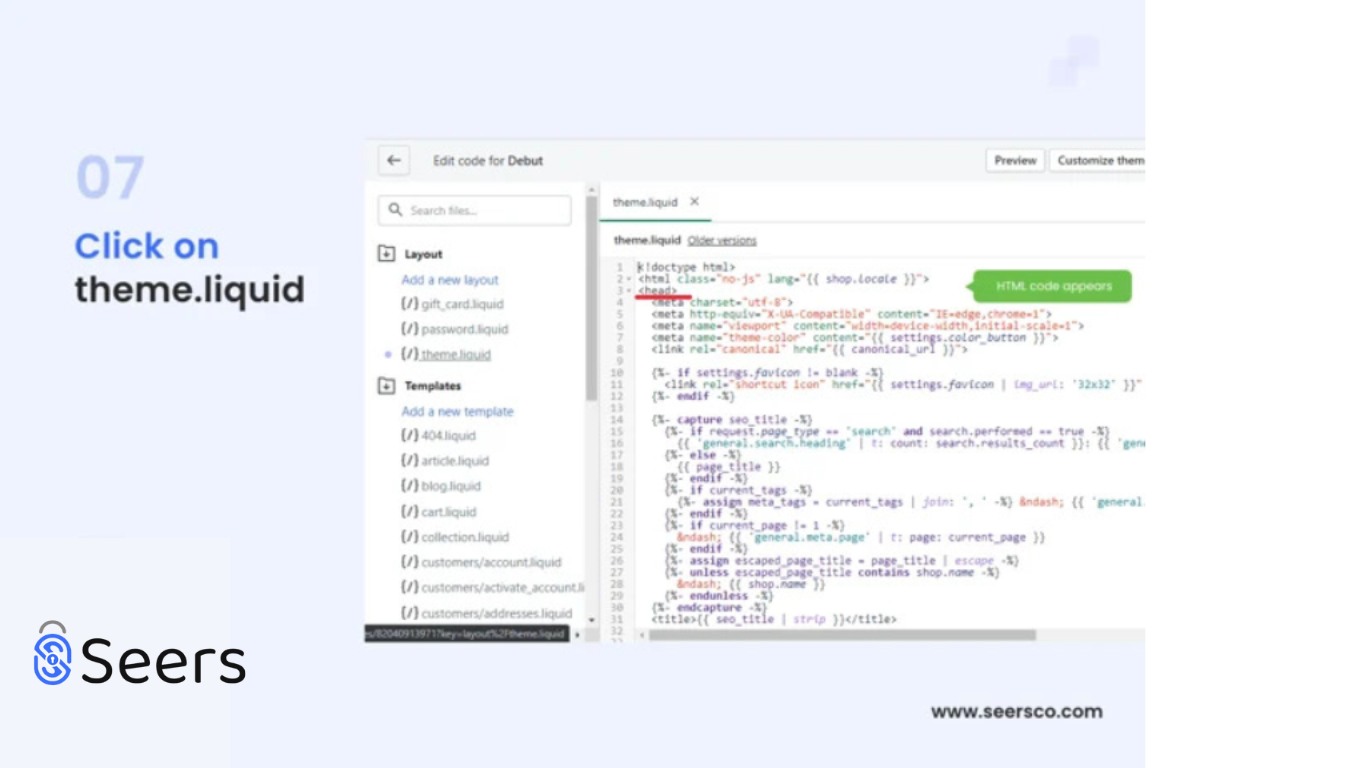
Task: Click www.seersco.com web address
Action: [1016, 712]
